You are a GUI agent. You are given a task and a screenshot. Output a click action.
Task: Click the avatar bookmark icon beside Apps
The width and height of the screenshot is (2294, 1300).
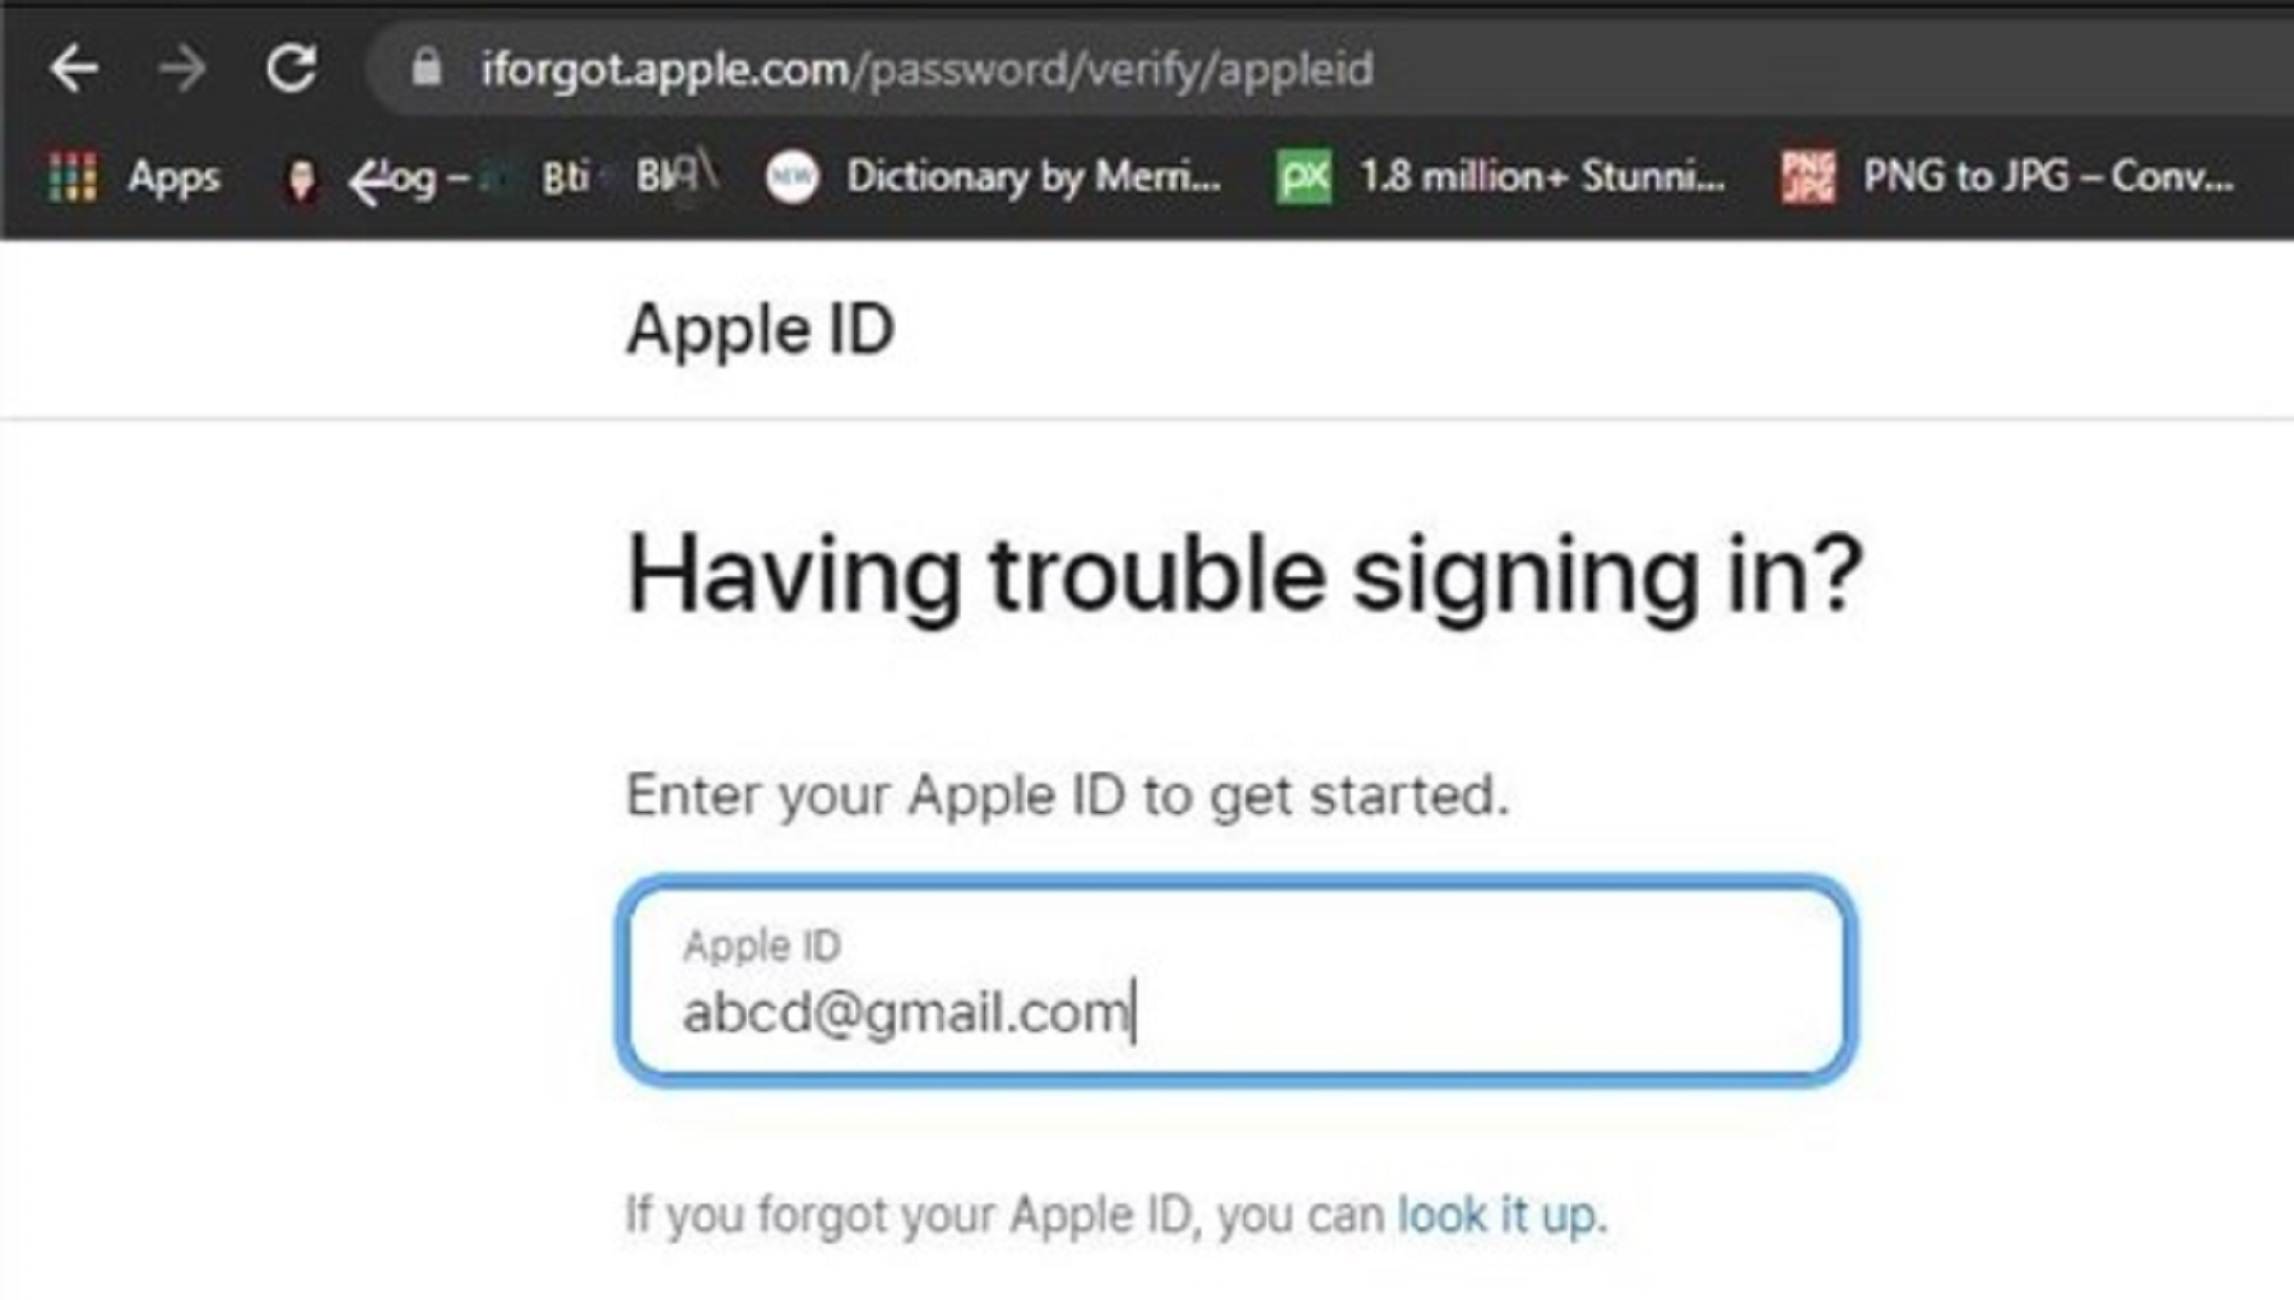(x=300, y=180)
